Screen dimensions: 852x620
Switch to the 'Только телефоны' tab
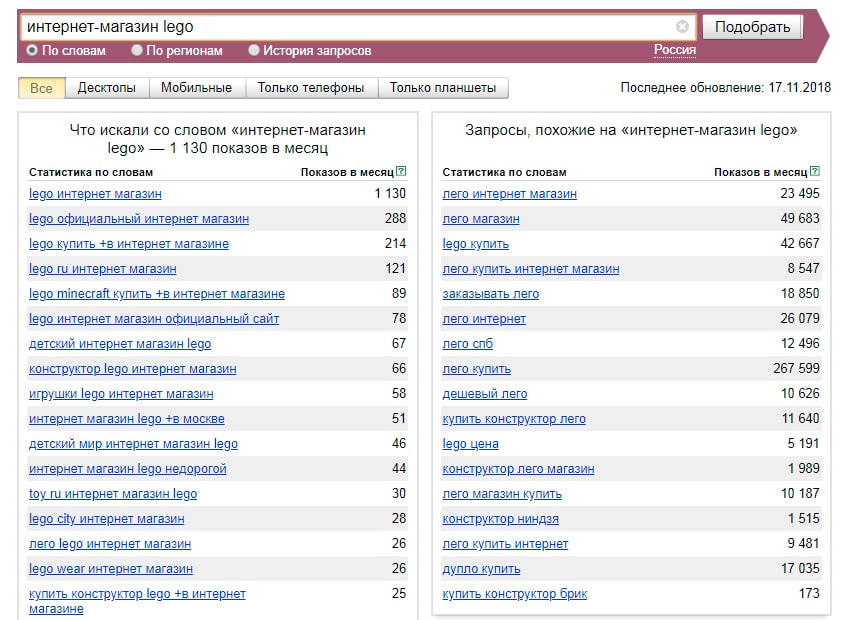(311, 88)
